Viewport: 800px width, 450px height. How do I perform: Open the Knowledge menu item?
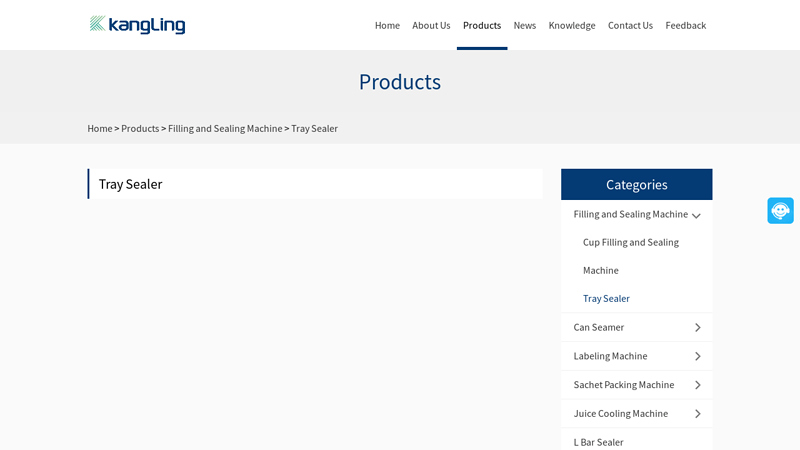[x=571, y=26]
